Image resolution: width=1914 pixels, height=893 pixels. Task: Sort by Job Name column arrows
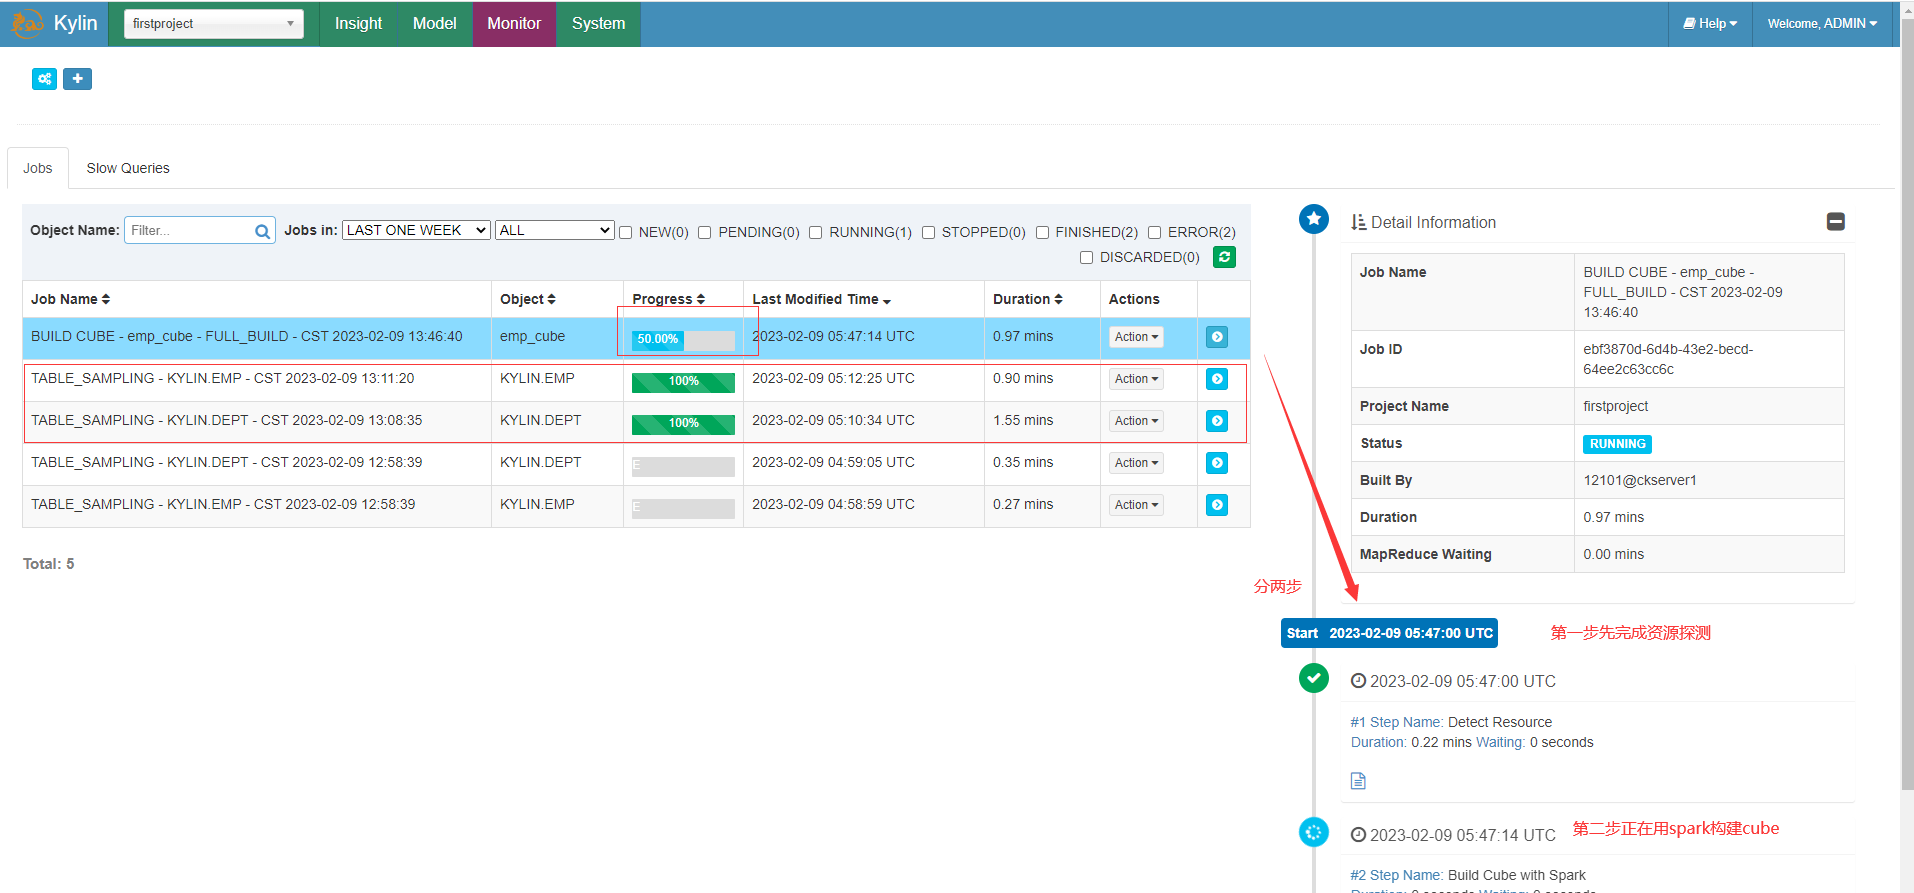(x=105, y=299)
